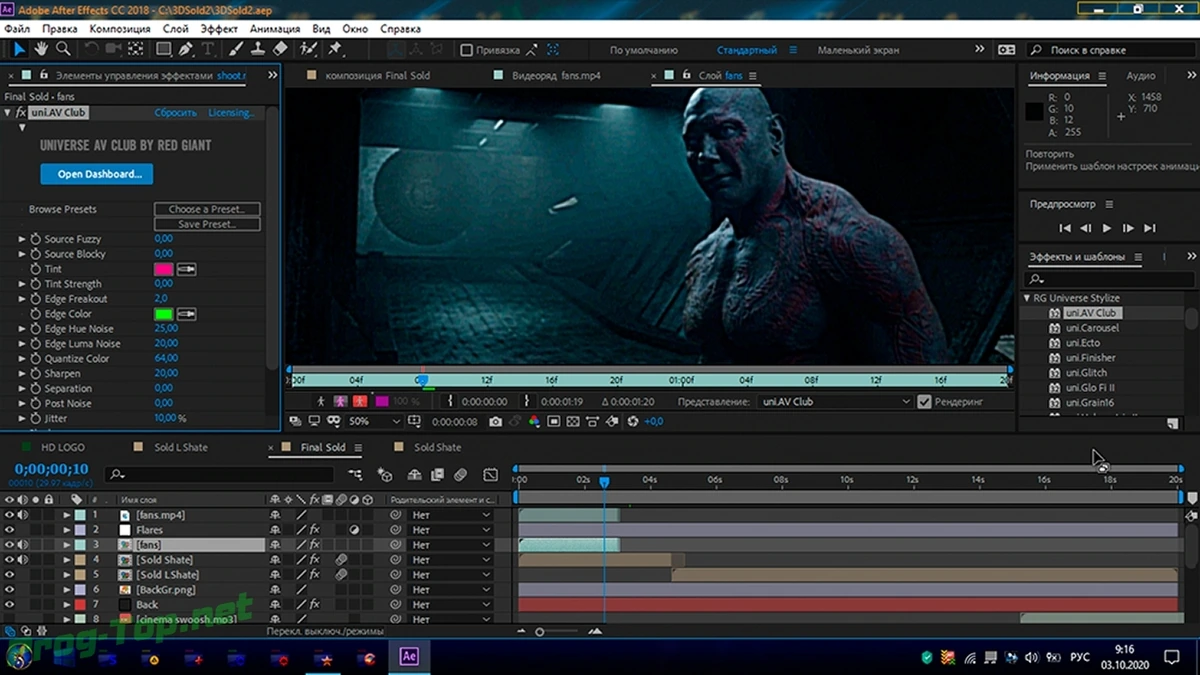The height and width of the screenshot is (675, 1200).
Task: Select the Clone Stamp tool
Action: 258,48
